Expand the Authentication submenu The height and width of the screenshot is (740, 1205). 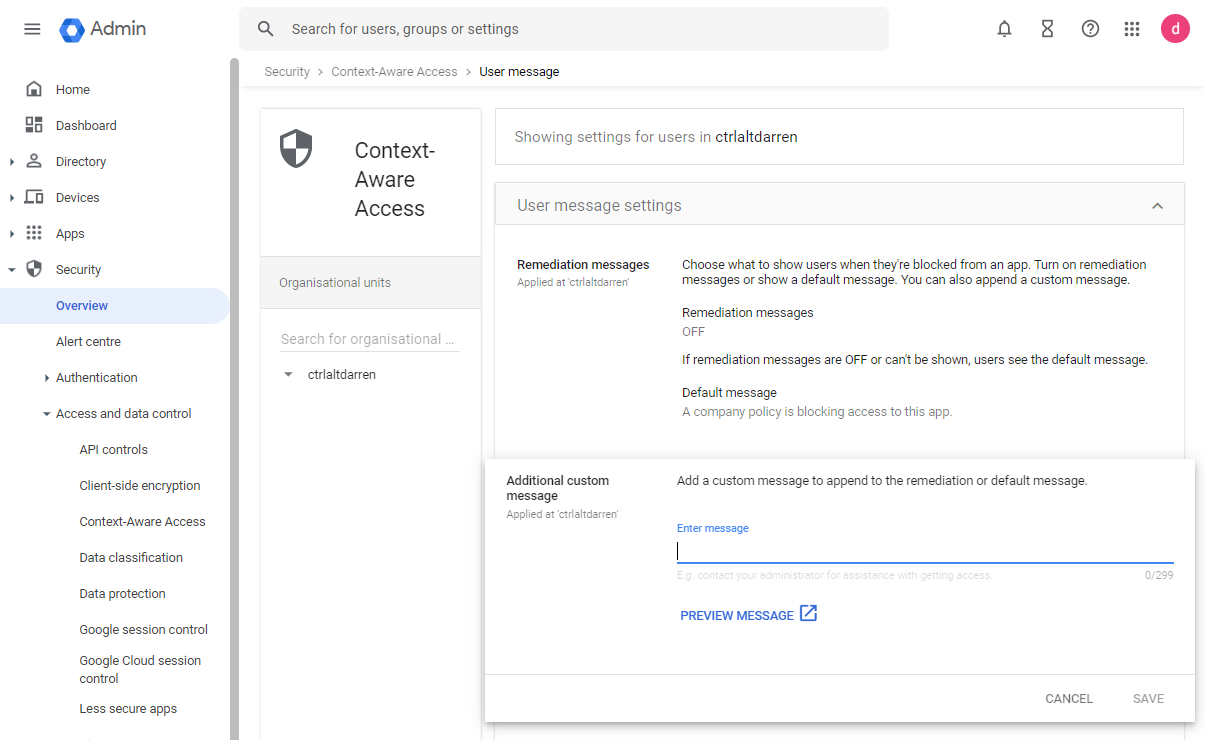pyautogui.click(x=47, y=378)
